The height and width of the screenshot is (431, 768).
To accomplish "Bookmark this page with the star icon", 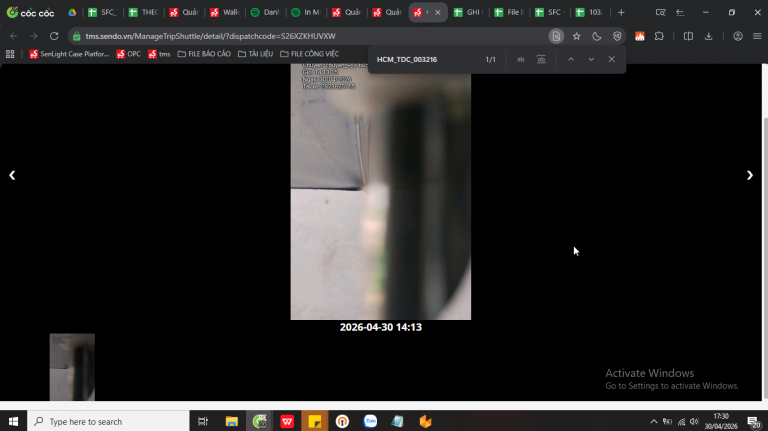I will [x=576, y=36].
